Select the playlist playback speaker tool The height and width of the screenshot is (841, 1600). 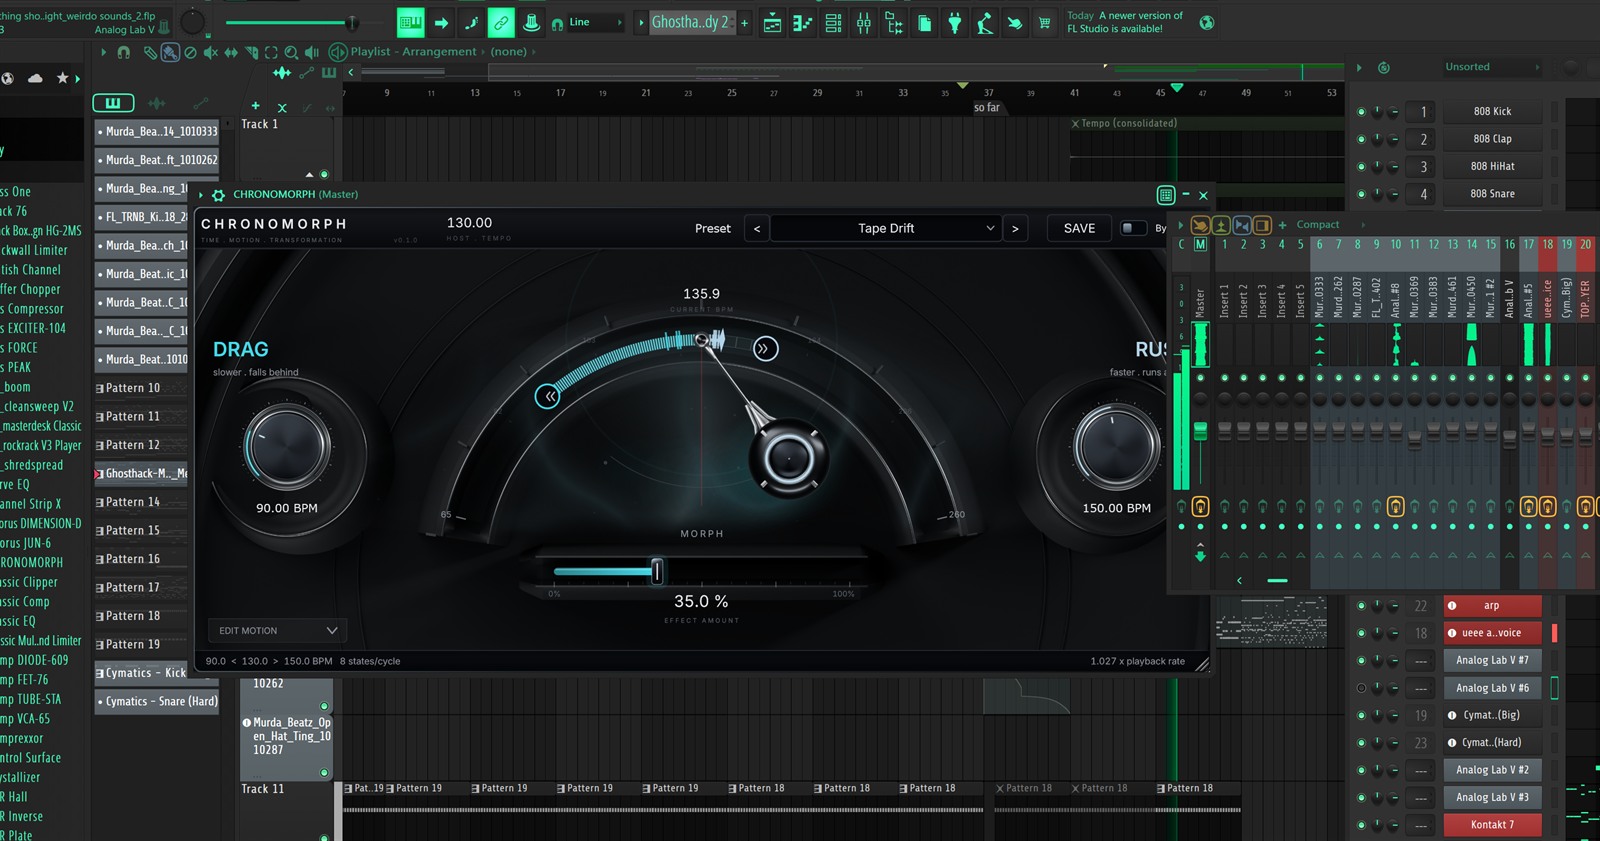pos(311,52)
